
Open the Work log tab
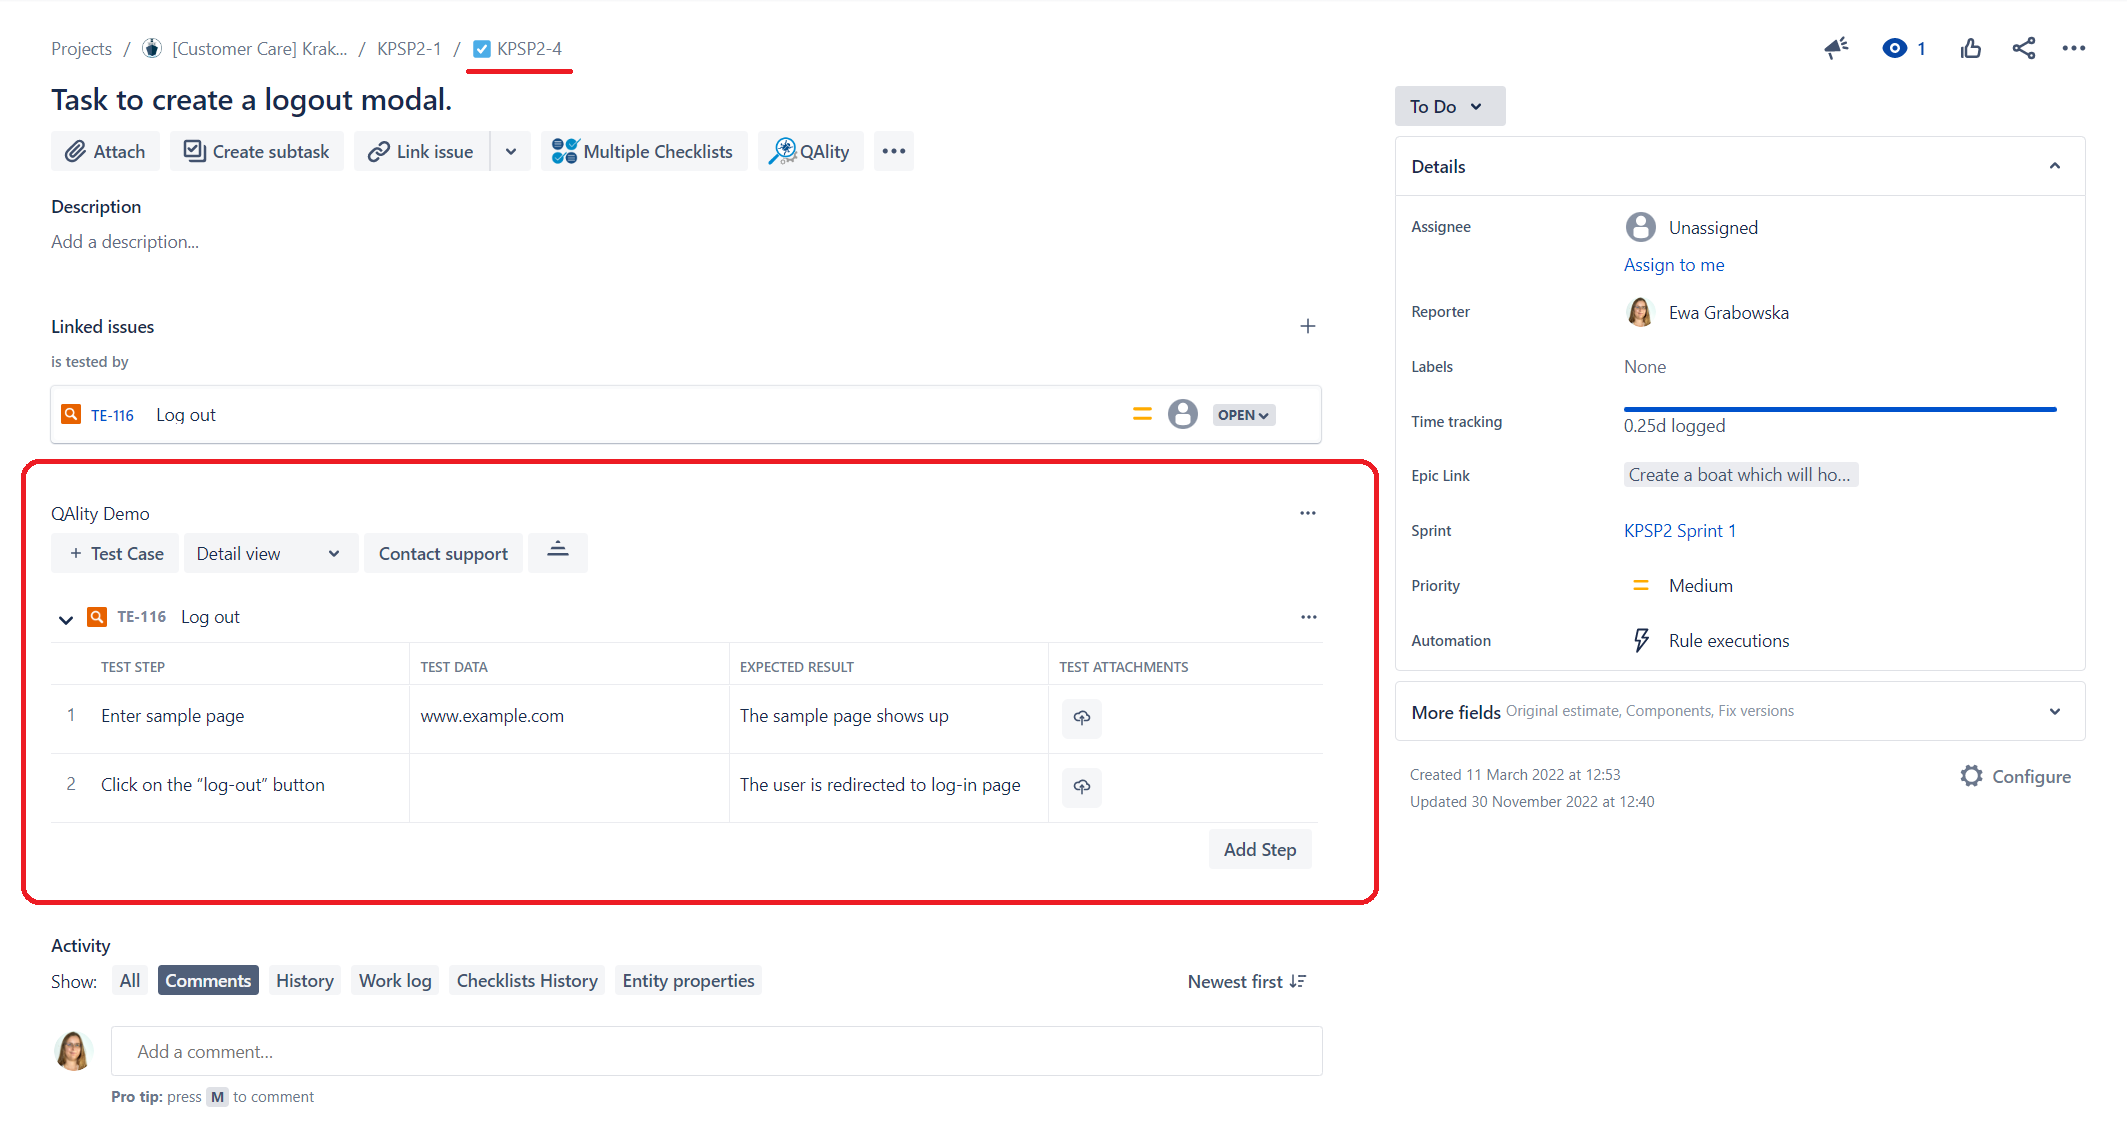(x=394, y=980)
